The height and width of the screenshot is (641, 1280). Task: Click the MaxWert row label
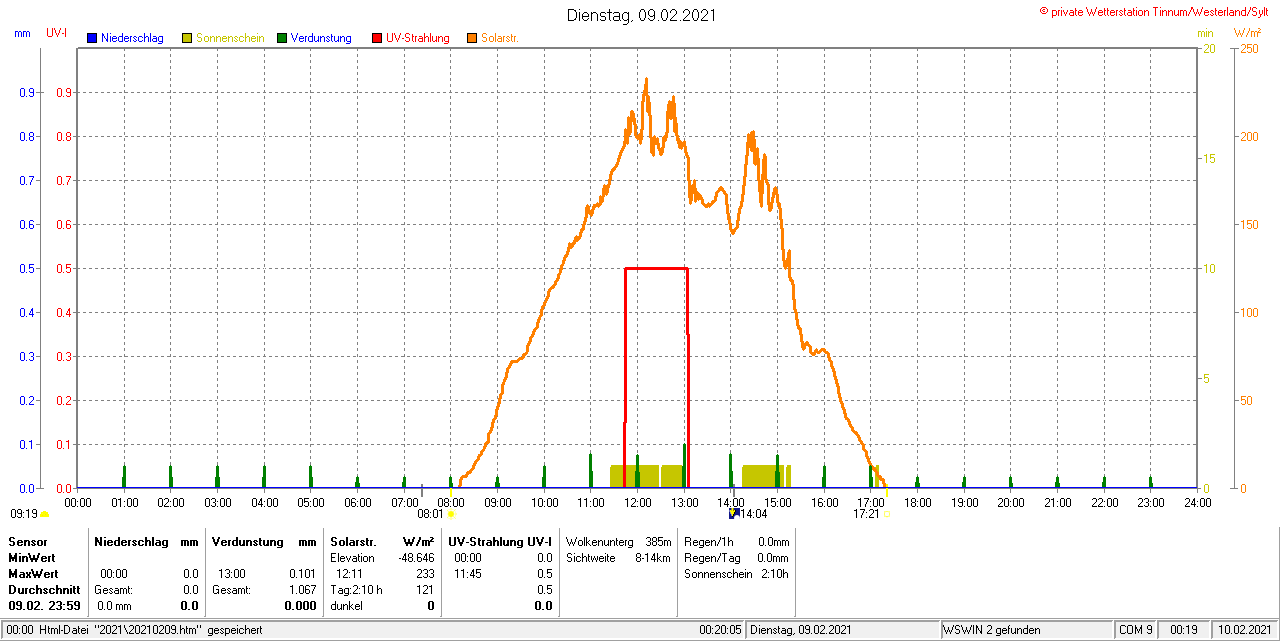tap(33, 574)
